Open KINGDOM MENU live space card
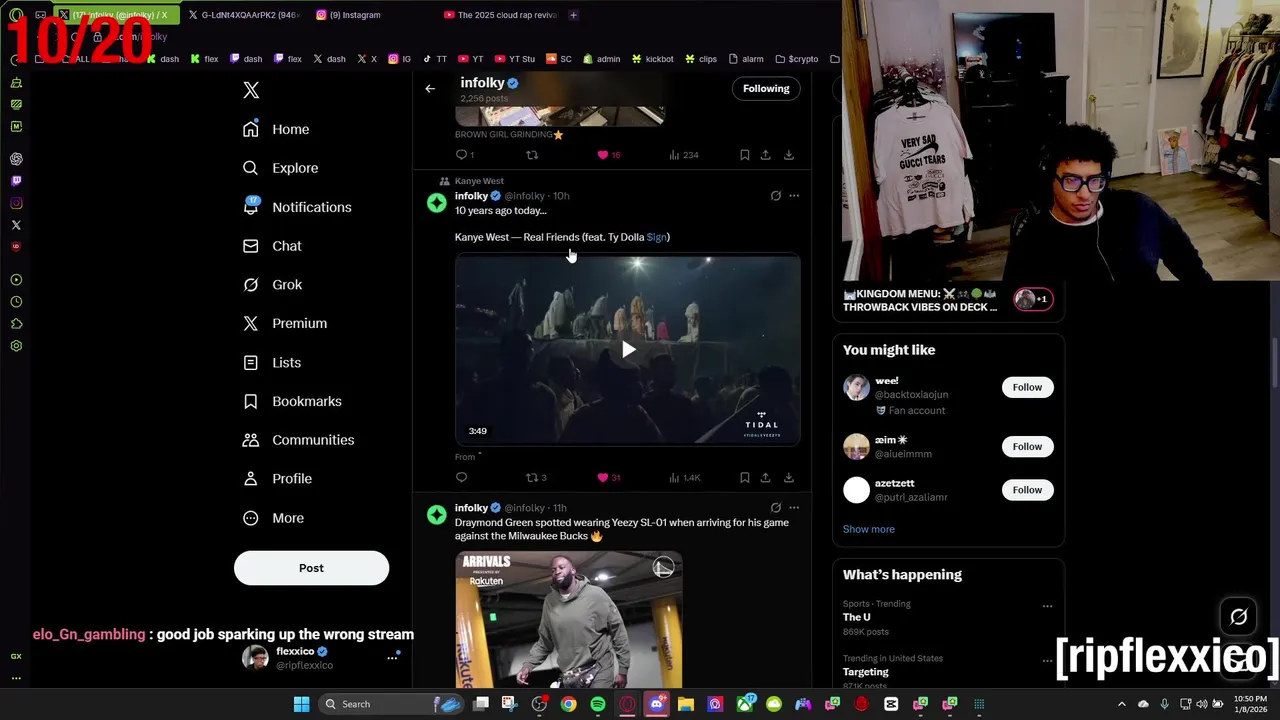 (x=948, y=300)
